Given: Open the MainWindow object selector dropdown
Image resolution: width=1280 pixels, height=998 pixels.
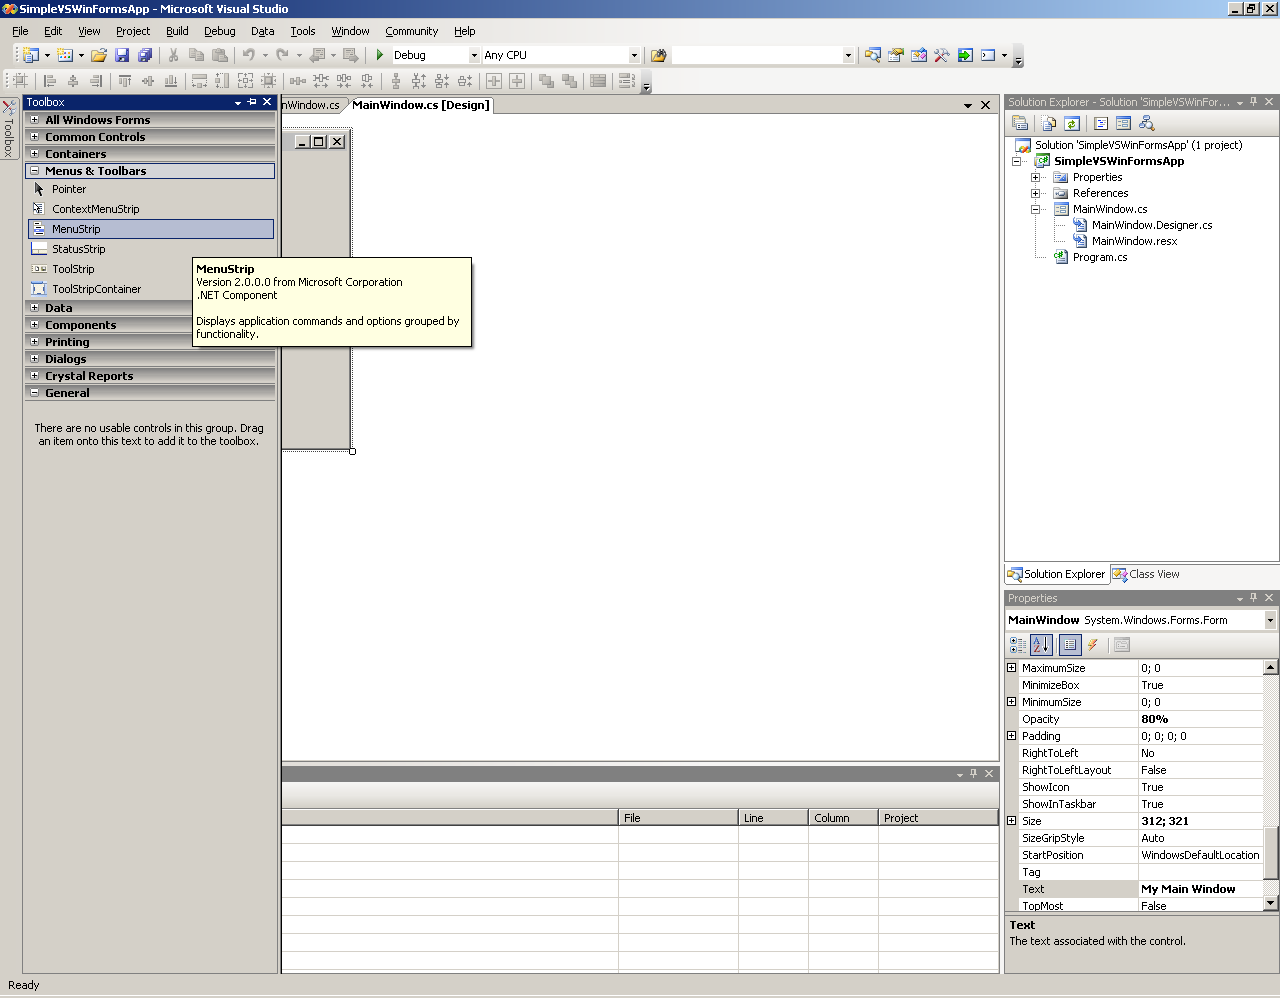Looking at the screenshot, I should pos(1270,620).
